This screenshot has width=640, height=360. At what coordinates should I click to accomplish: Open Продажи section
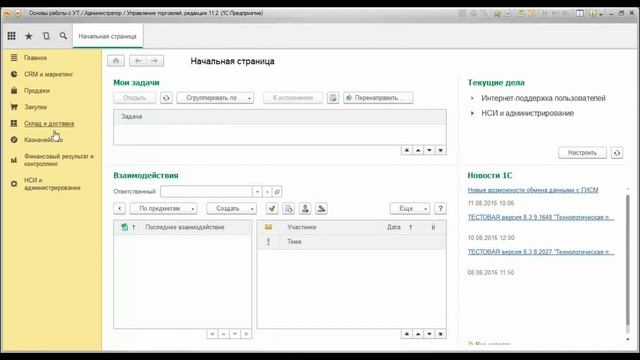(37, 91)
